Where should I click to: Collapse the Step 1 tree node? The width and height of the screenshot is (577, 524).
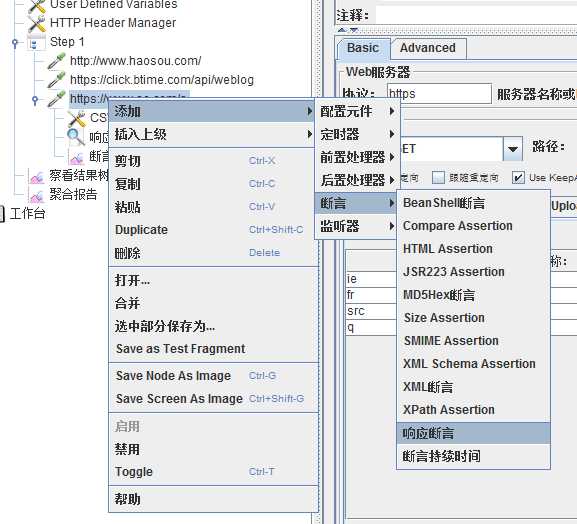pyautogui.click(x=15, y=43)
